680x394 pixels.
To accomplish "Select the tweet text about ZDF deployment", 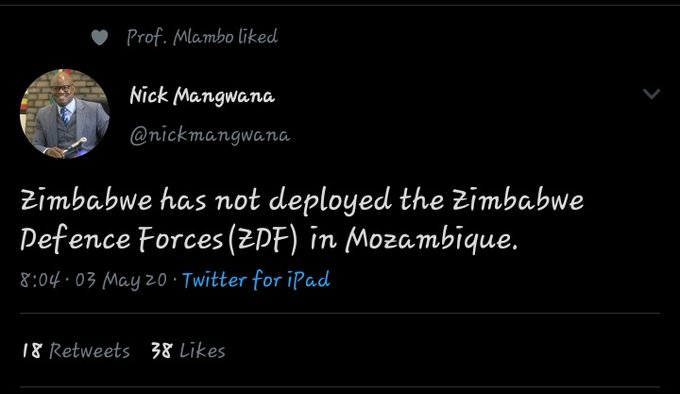I will [x=302, y=220].
